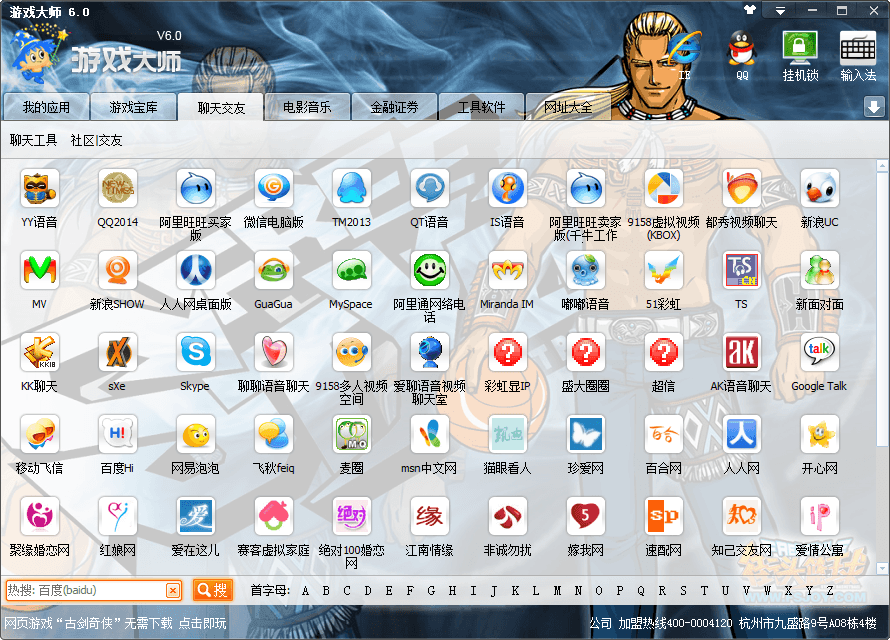This screenshot has width=890, height=640.
Task: Open 阿里旺旺买家版 icon
Action: coord(195,188)
